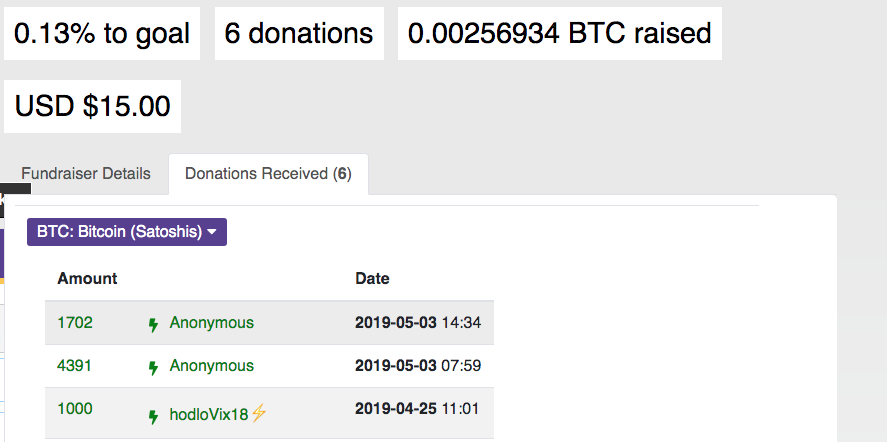The image size is (887, 442).
Task: Click the 2019-04-25 11:01 date cell
Action: pyautogui.click(x=418, y=409)
